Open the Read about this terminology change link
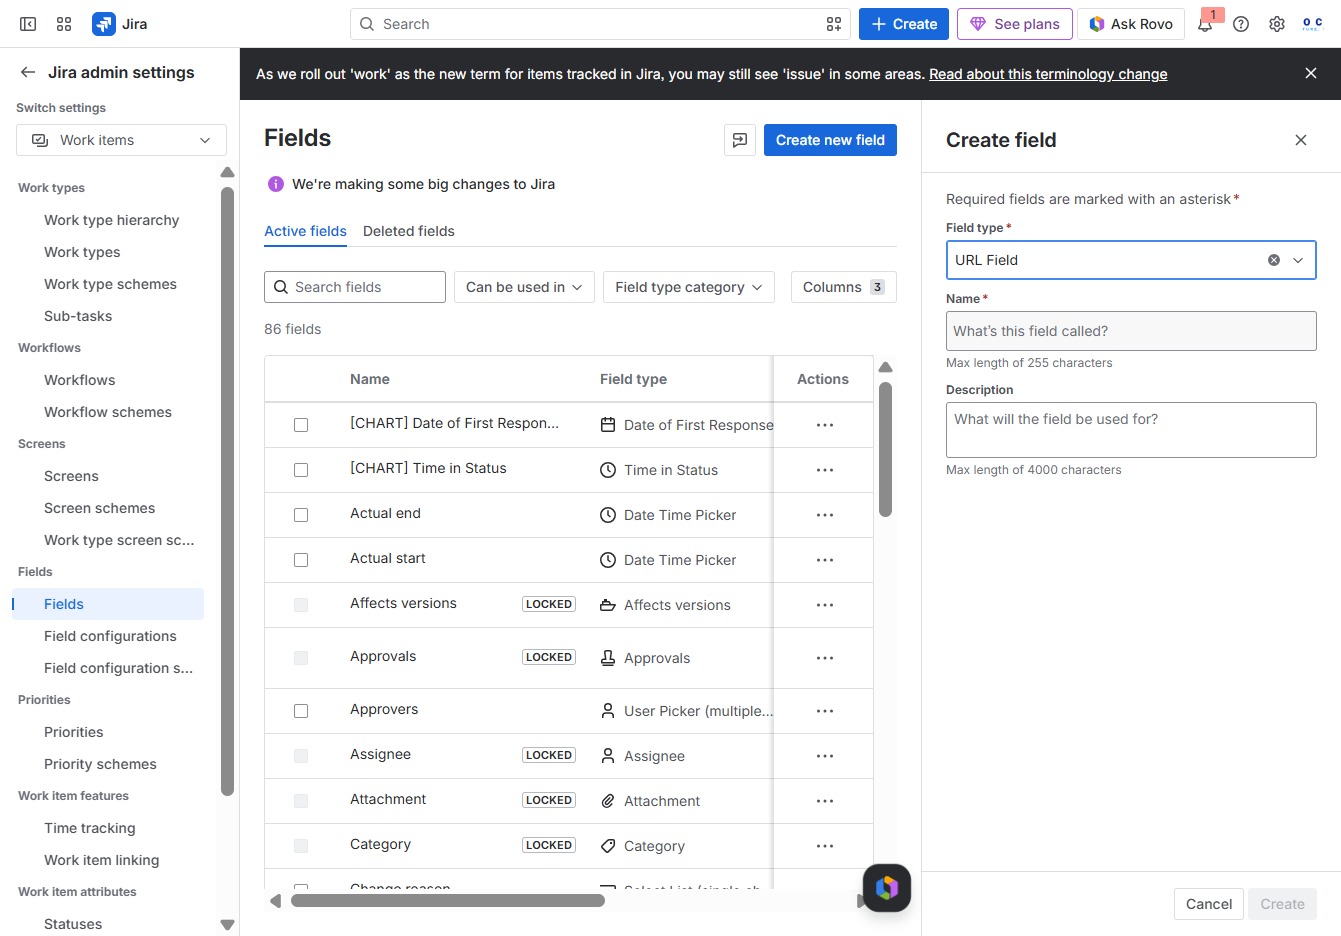Image resolution: width=1341 pixels, height=936 pixels. (x=1048, y=74)
